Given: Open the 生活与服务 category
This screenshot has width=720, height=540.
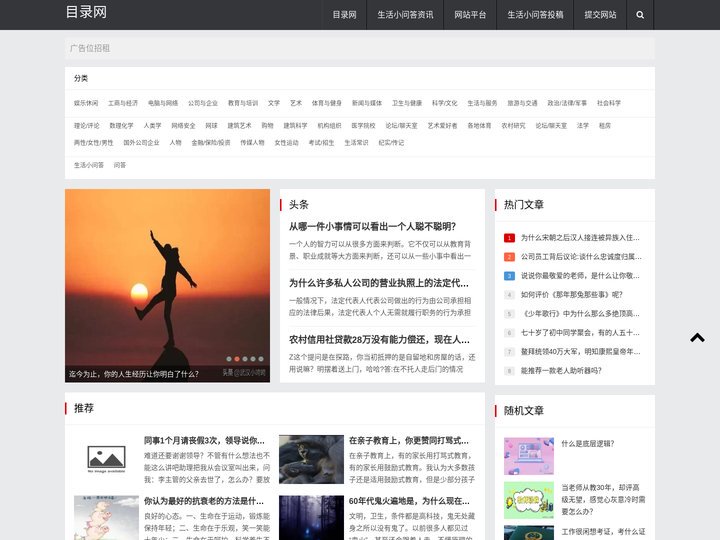Looking at the screenshot, I should pos(482,103).
